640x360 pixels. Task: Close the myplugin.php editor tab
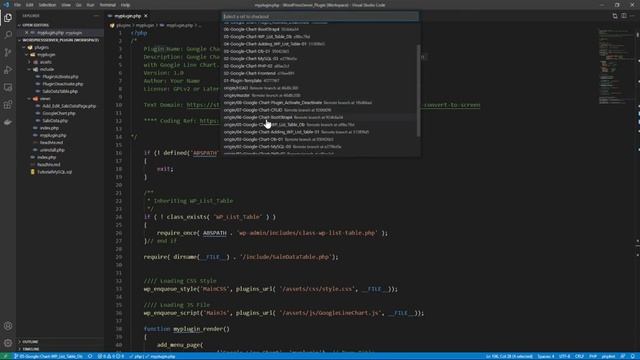point(146,16)
